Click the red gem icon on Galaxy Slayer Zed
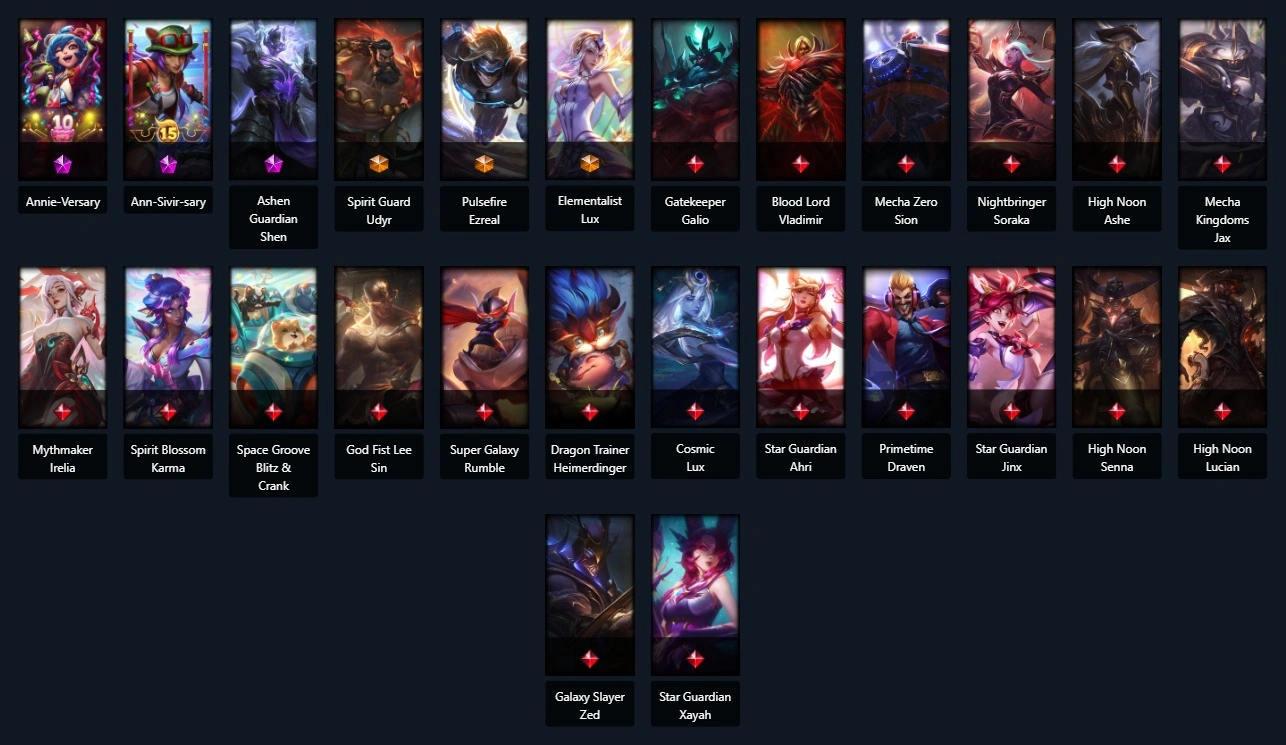This screenshot has width=1286, height=745. coord(590,659)
